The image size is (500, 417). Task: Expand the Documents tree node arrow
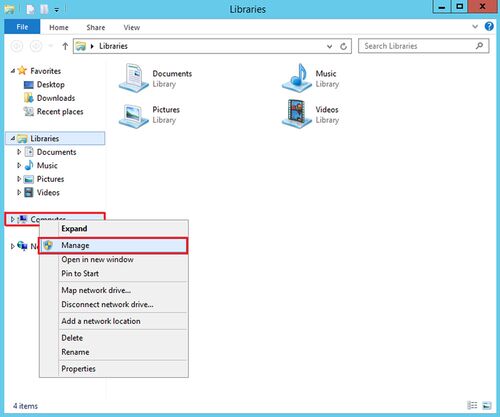point(19,152)
